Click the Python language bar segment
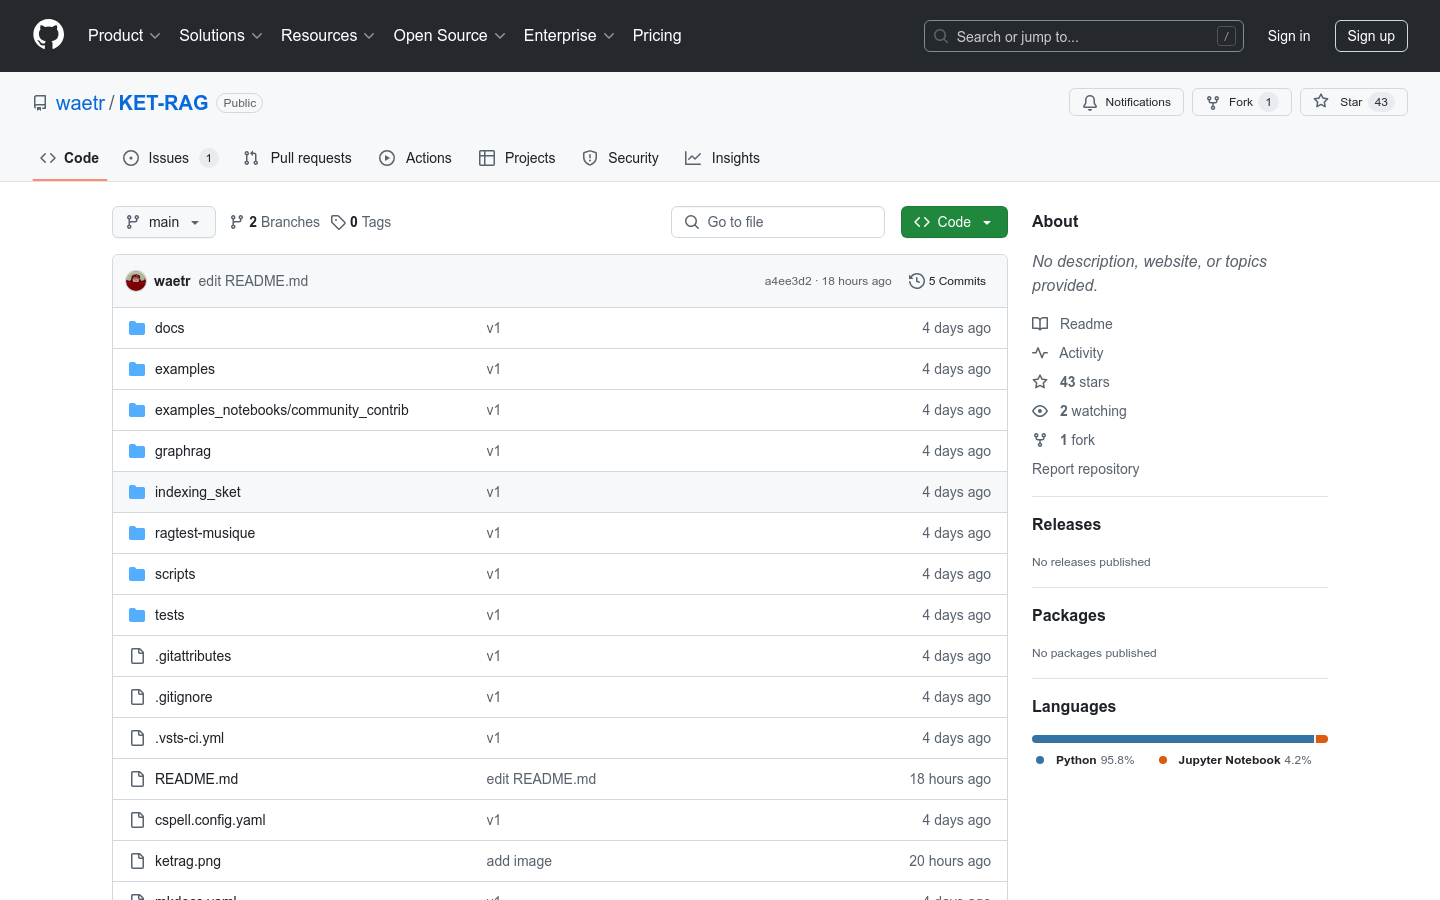1440x900 pixels. tap(1173, 739)
